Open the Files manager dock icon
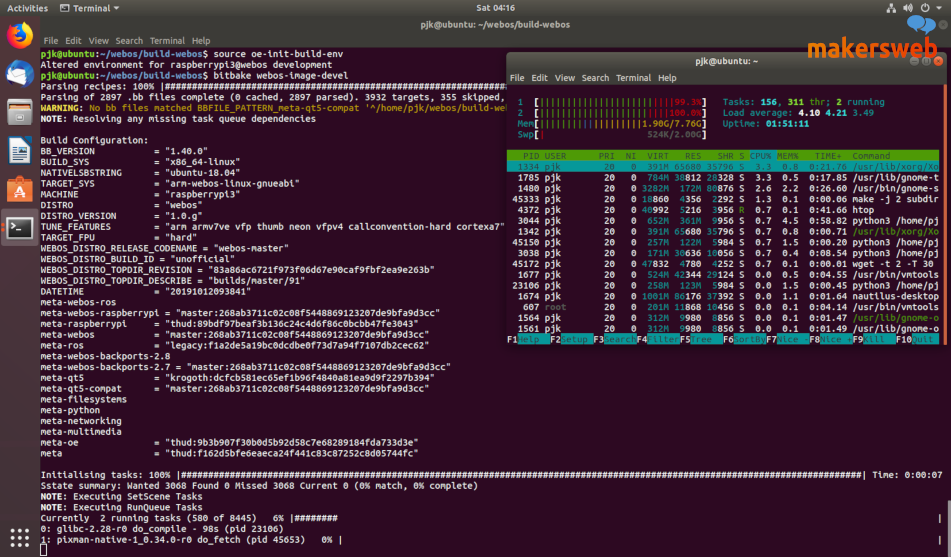This screenshot has height=557, width=951. tap(19, 112)
